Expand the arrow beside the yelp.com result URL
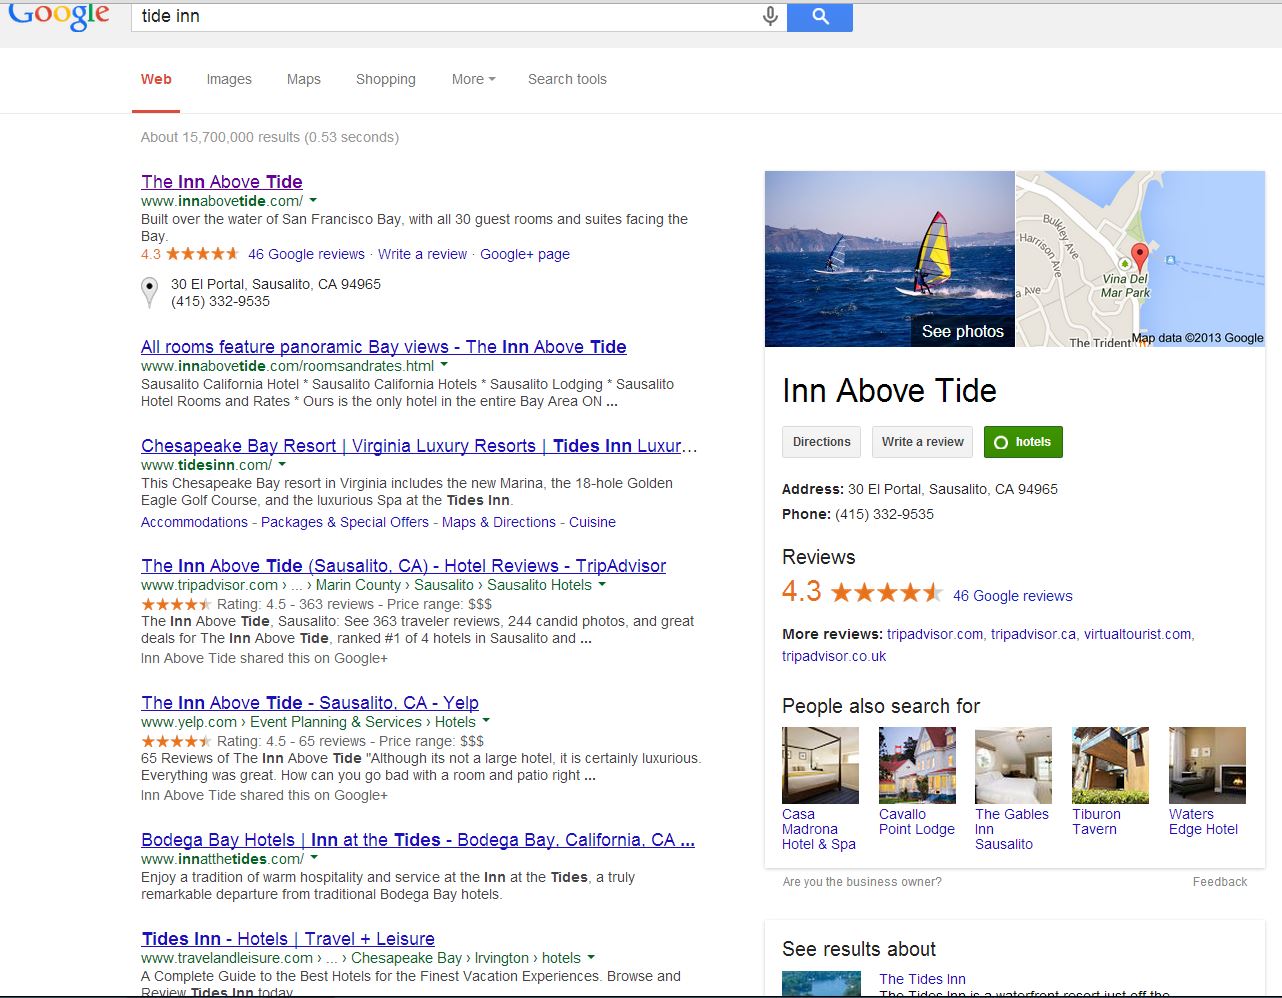Screen dimensions: 1282x998 coord(486,721)
